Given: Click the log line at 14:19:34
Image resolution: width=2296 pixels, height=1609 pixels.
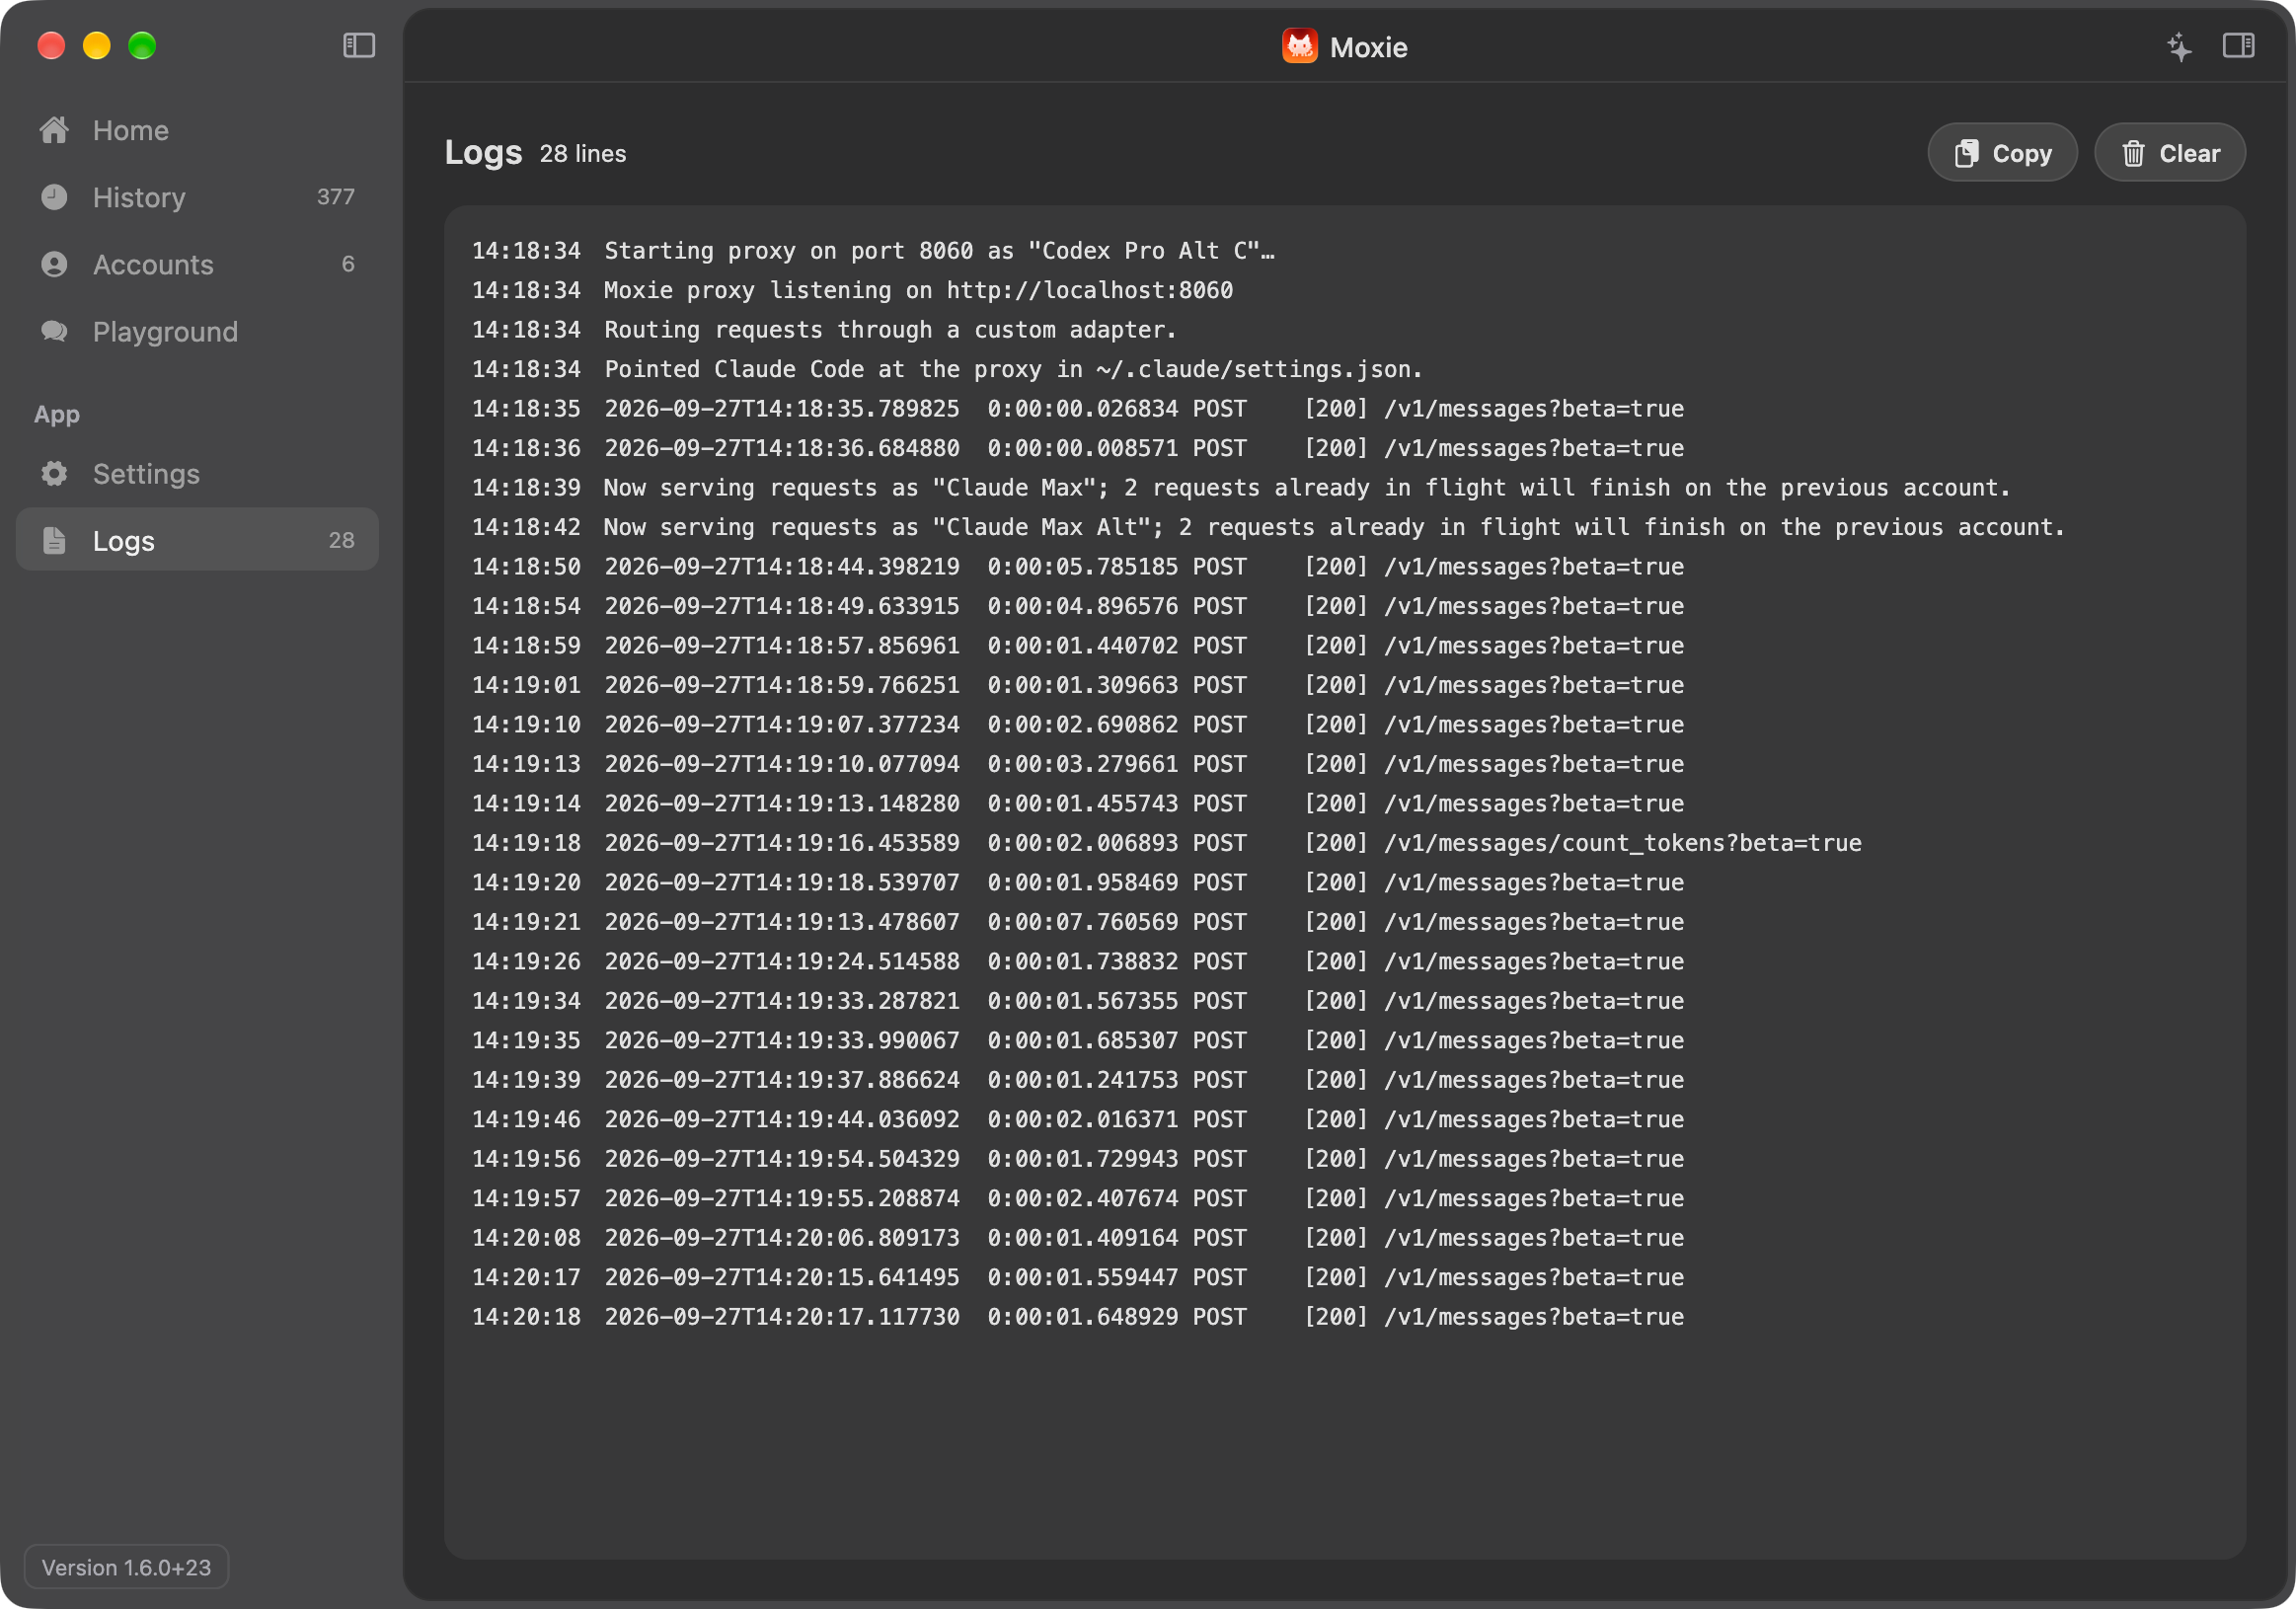Looking at the screenshot, I should [x=1077, y=1001].
